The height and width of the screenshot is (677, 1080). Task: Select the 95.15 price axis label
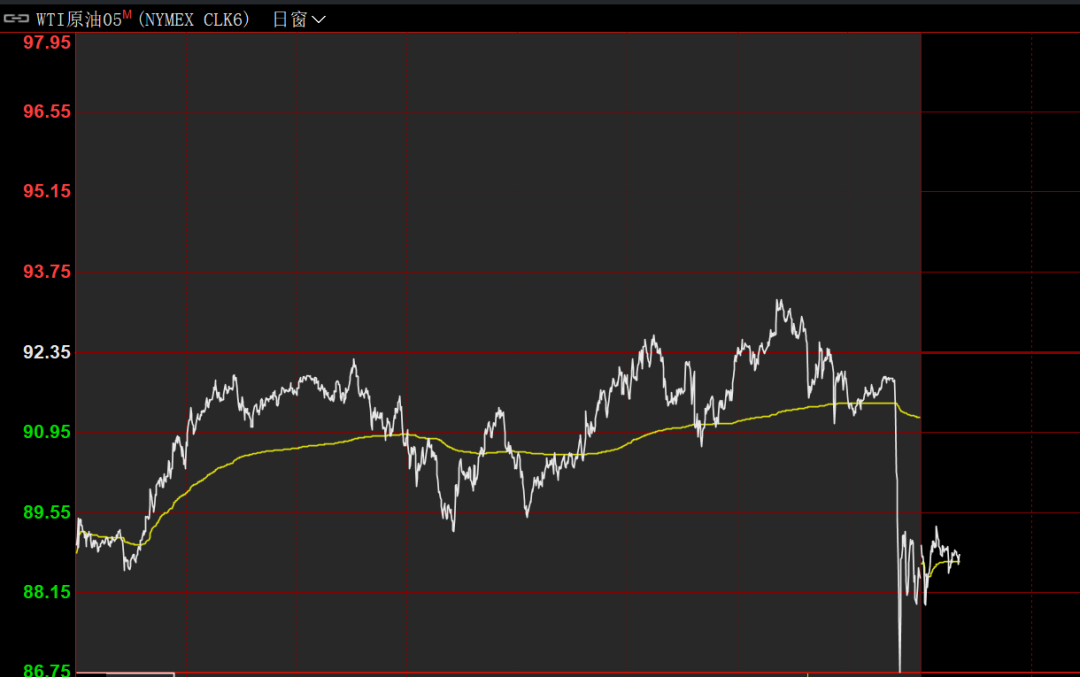47,191
